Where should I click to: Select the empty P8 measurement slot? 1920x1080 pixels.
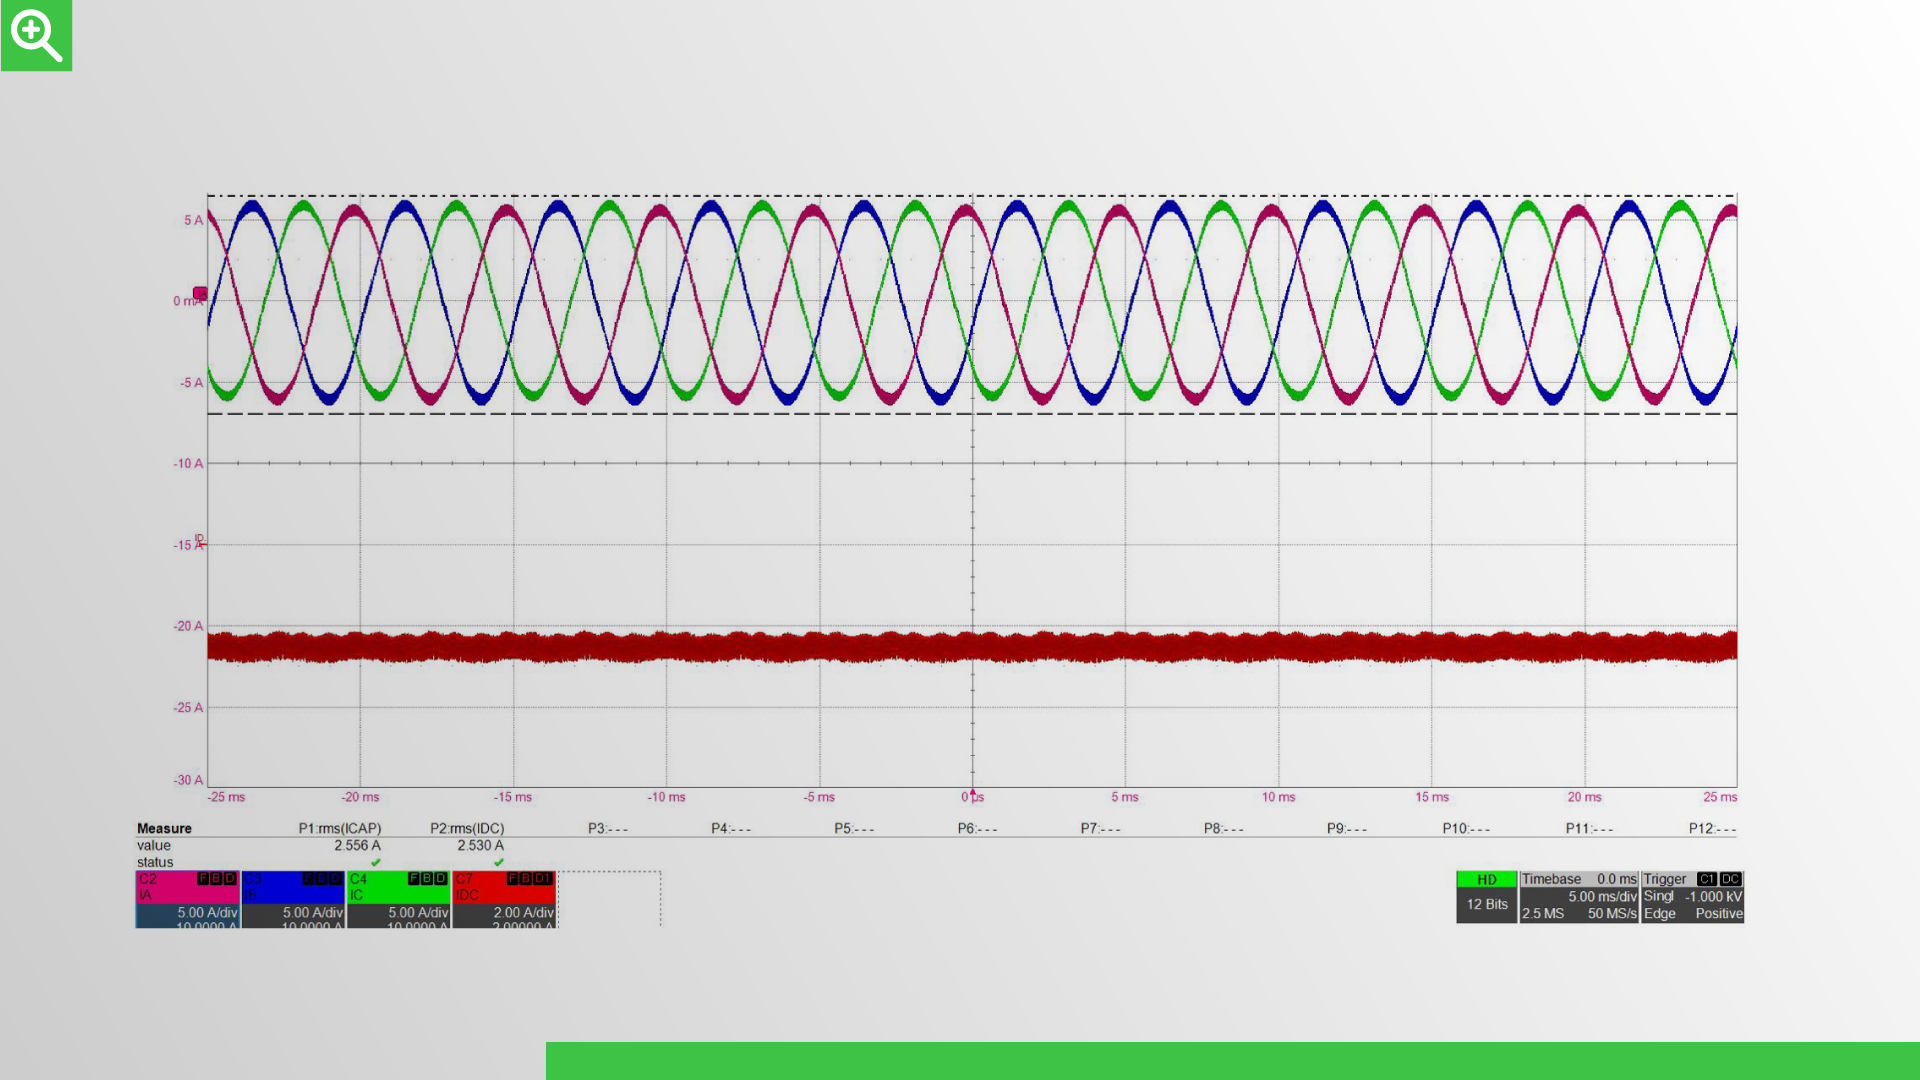coord(1223,828)
